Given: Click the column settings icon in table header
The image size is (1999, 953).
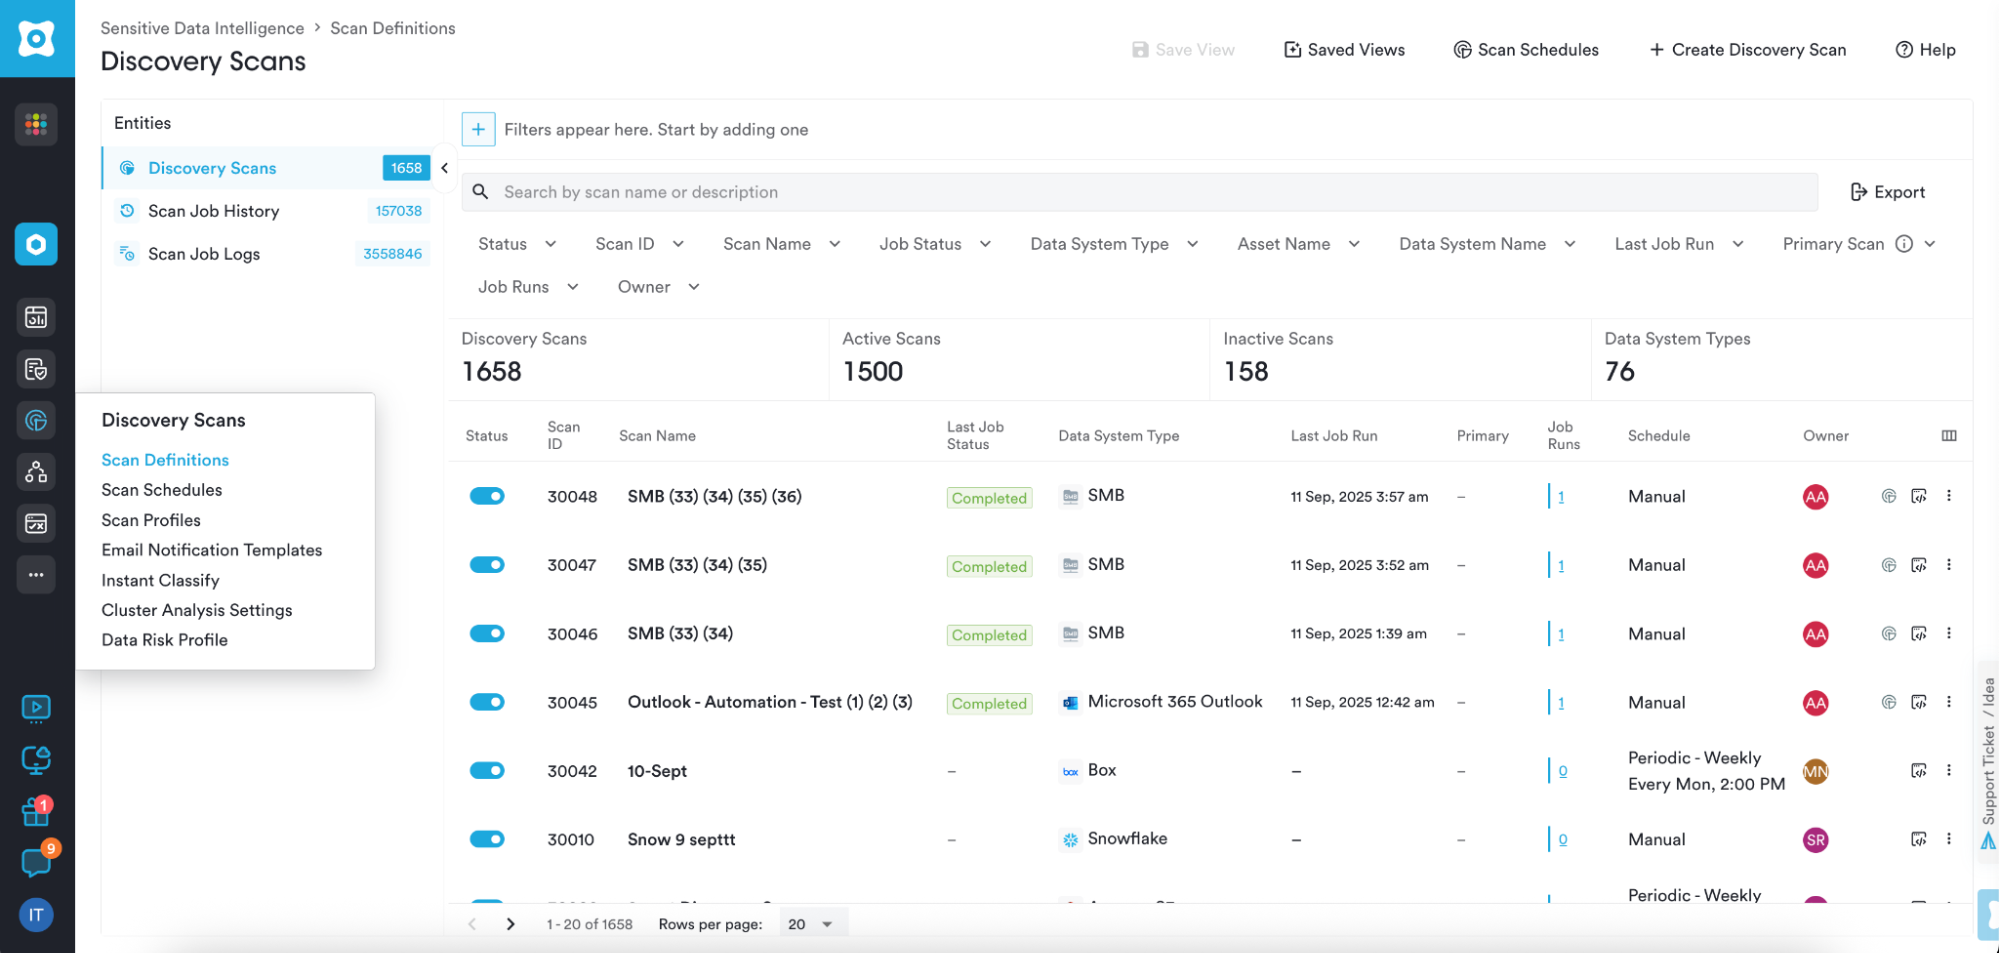Looking at the screenshot, I should 1949,435.
